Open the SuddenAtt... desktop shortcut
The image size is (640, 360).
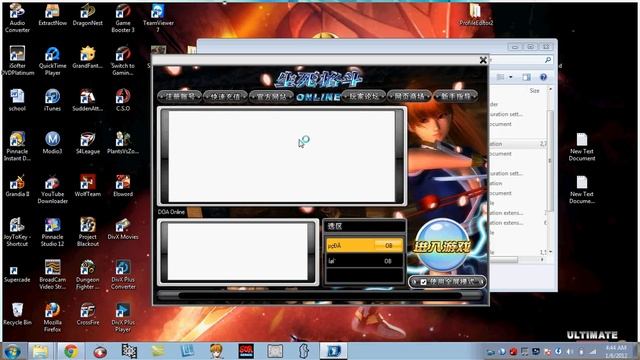[87, 100]
